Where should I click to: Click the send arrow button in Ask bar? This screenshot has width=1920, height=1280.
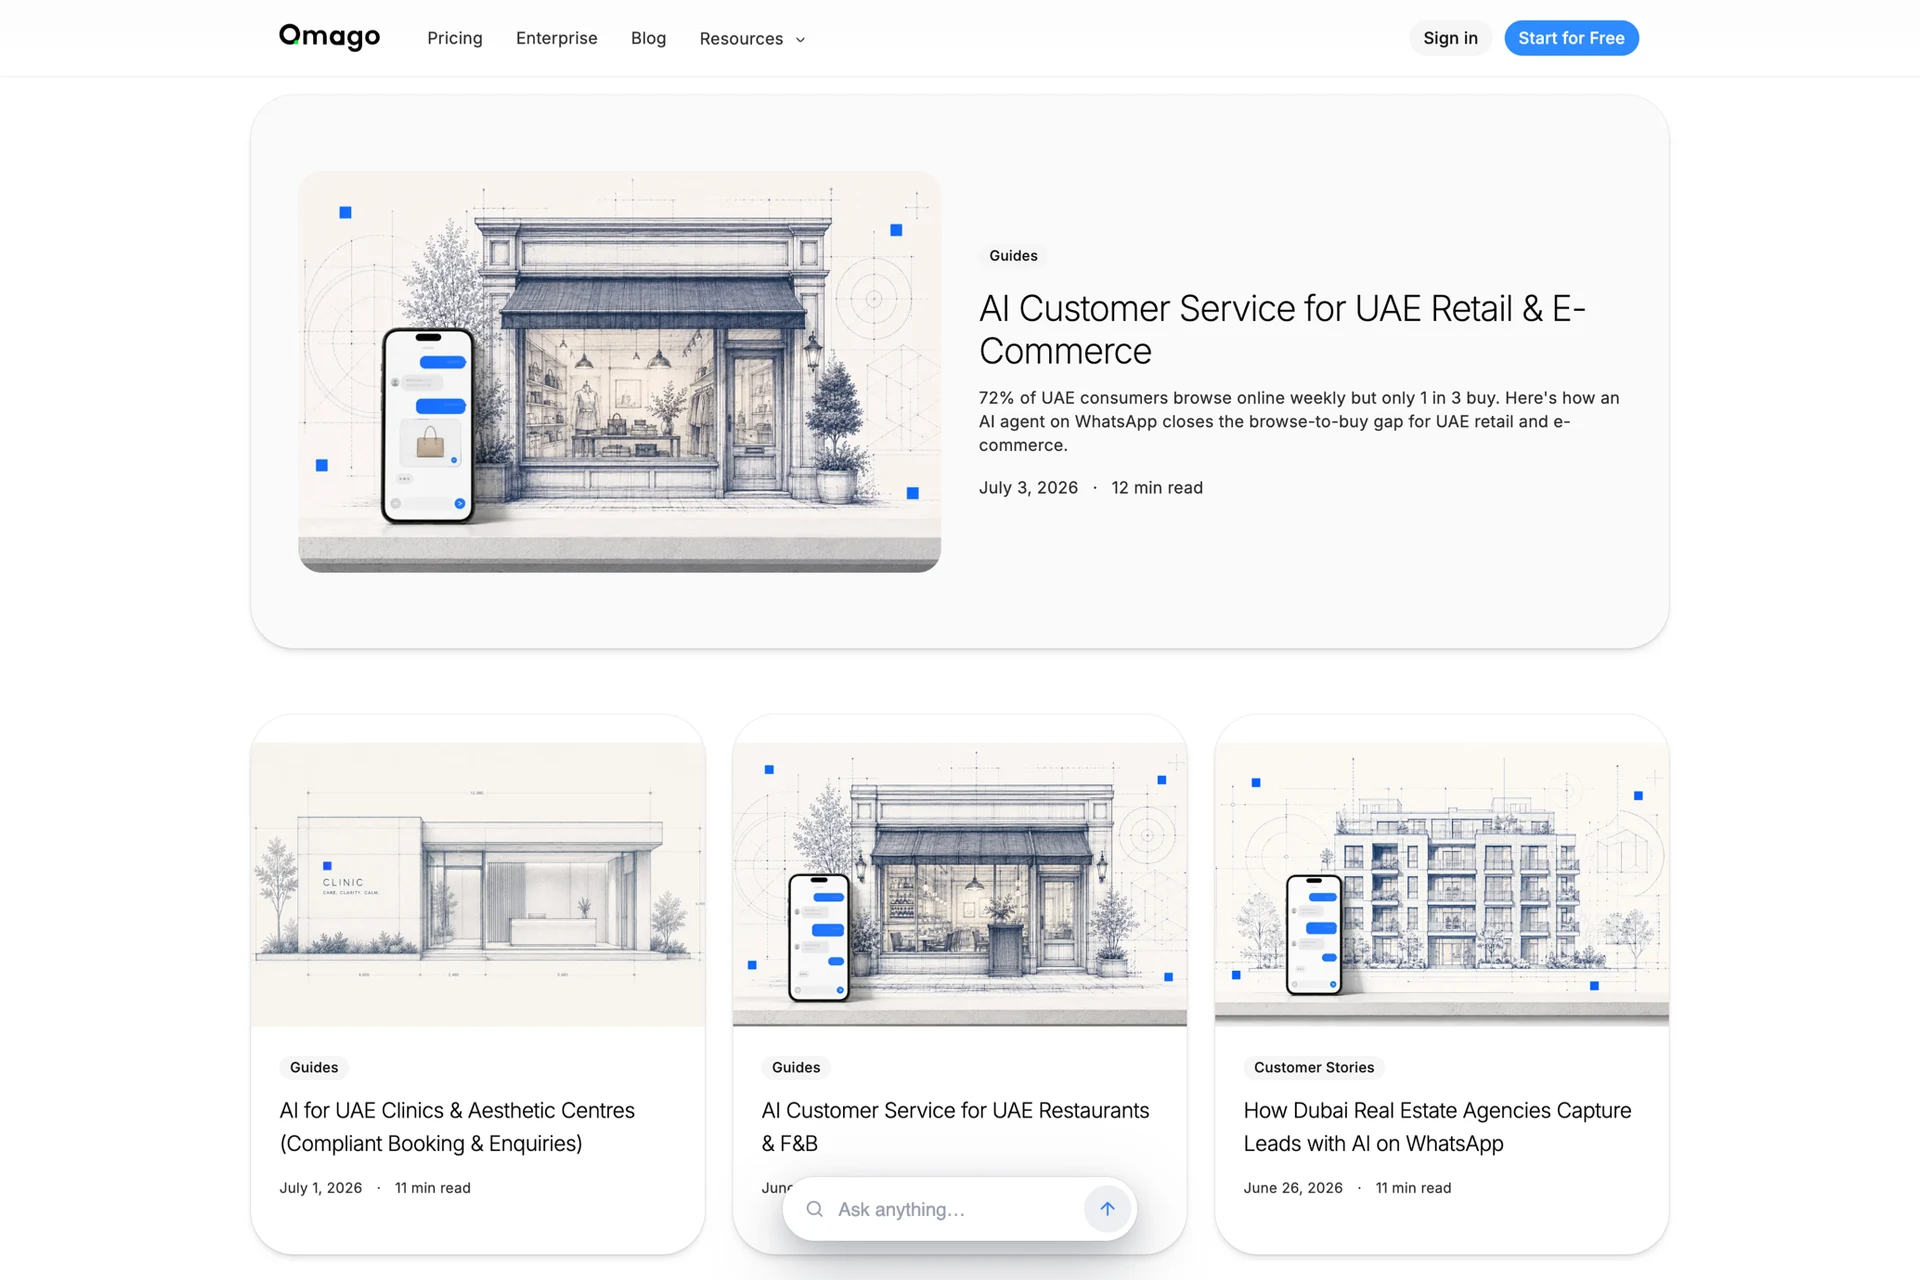(x=1107, y=1209)
